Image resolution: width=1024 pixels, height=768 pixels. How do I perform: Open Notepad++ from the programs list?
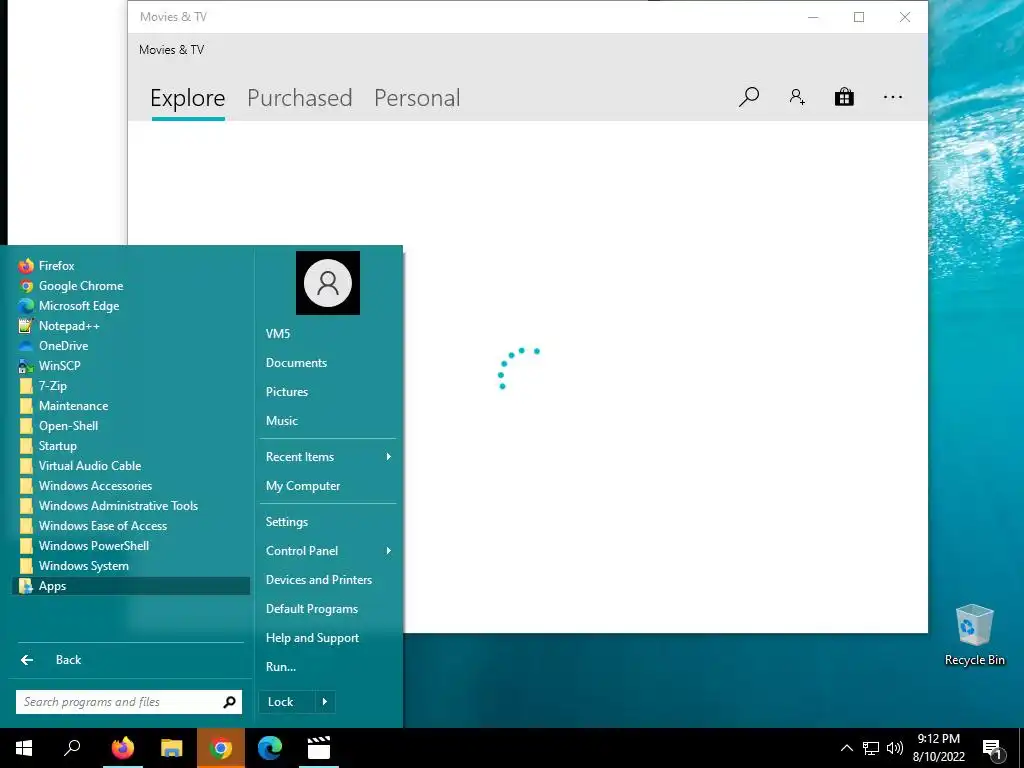[131, 326]
